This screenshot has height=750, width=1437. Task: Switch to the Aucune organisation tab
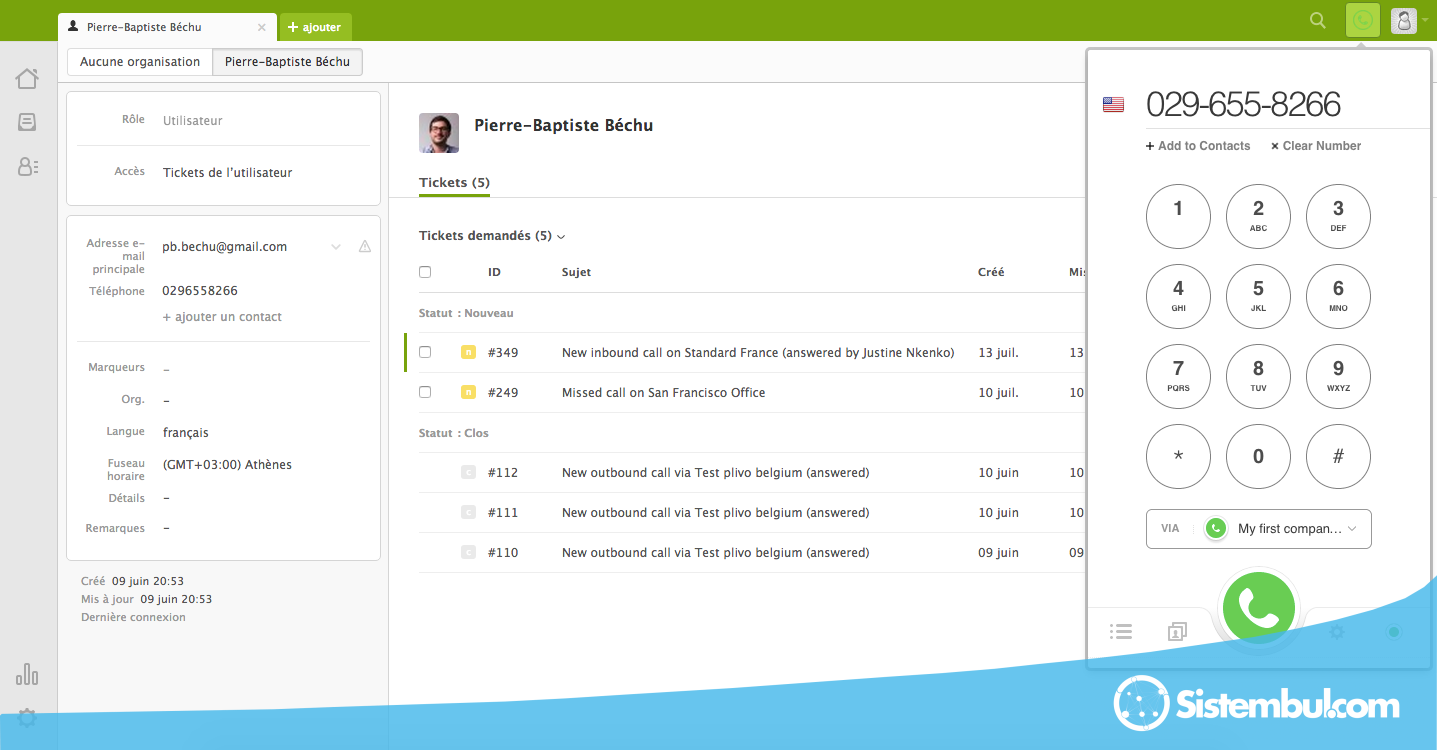click(140, 62)
